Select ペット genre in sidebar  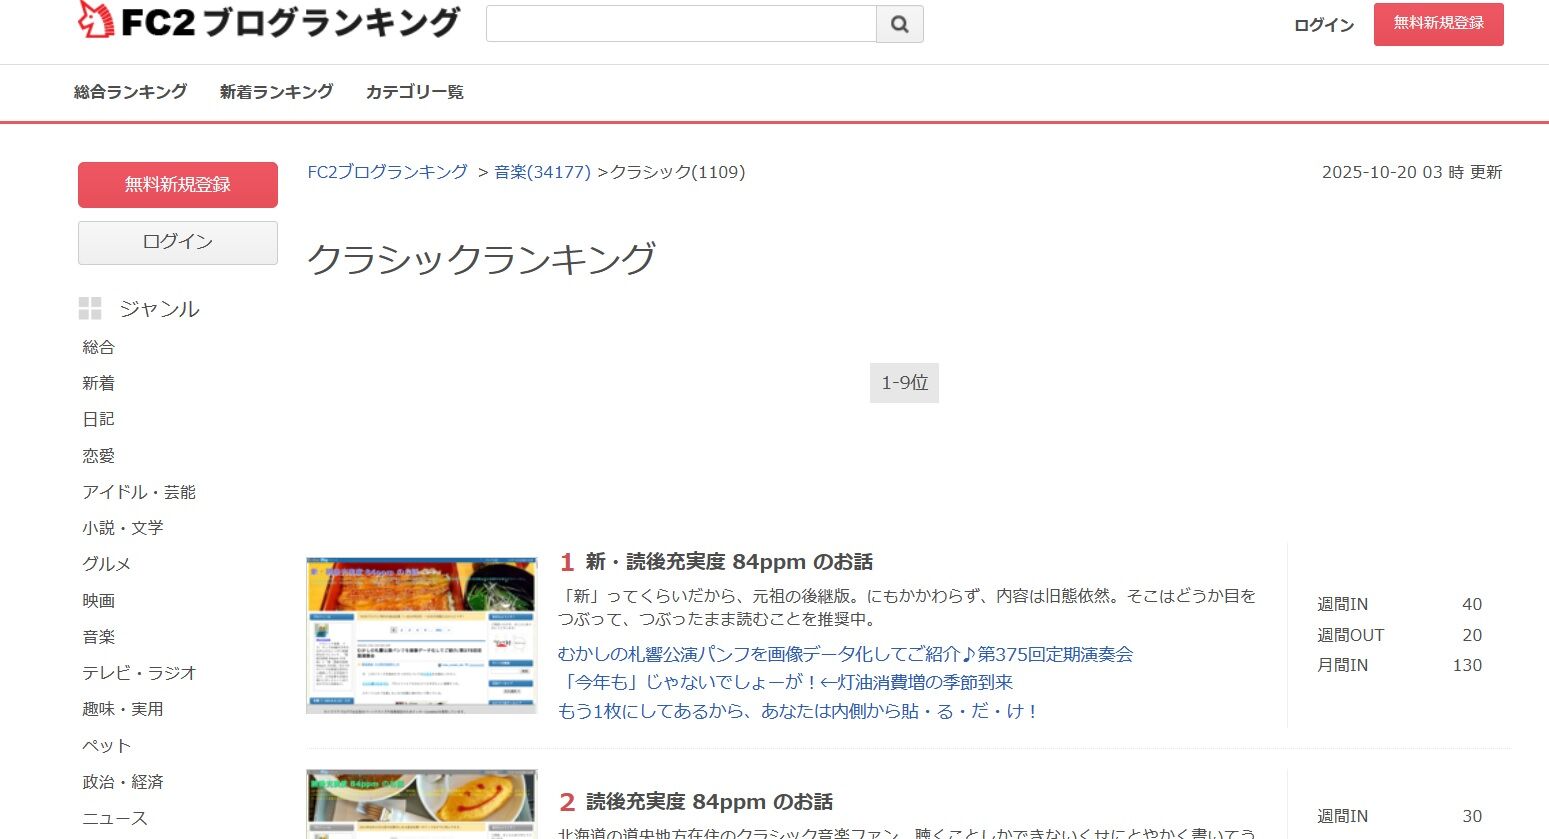pos(107,746)
